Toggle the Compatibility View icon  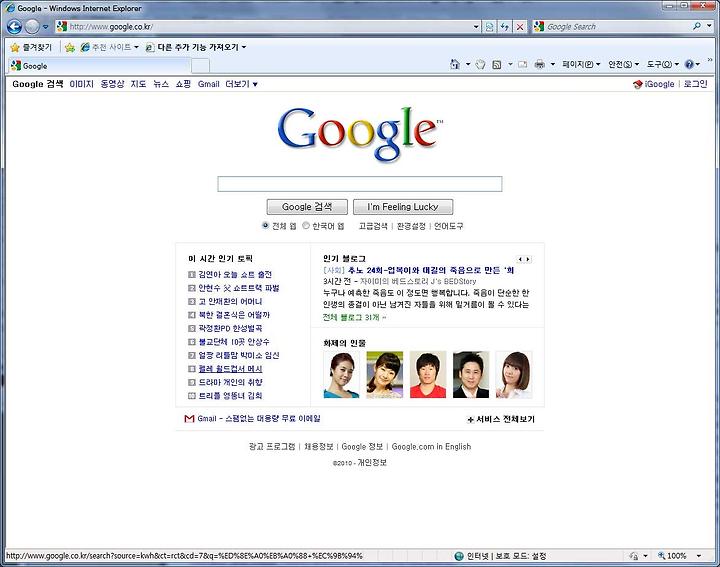pyautogui.click(x=489, y=27)
